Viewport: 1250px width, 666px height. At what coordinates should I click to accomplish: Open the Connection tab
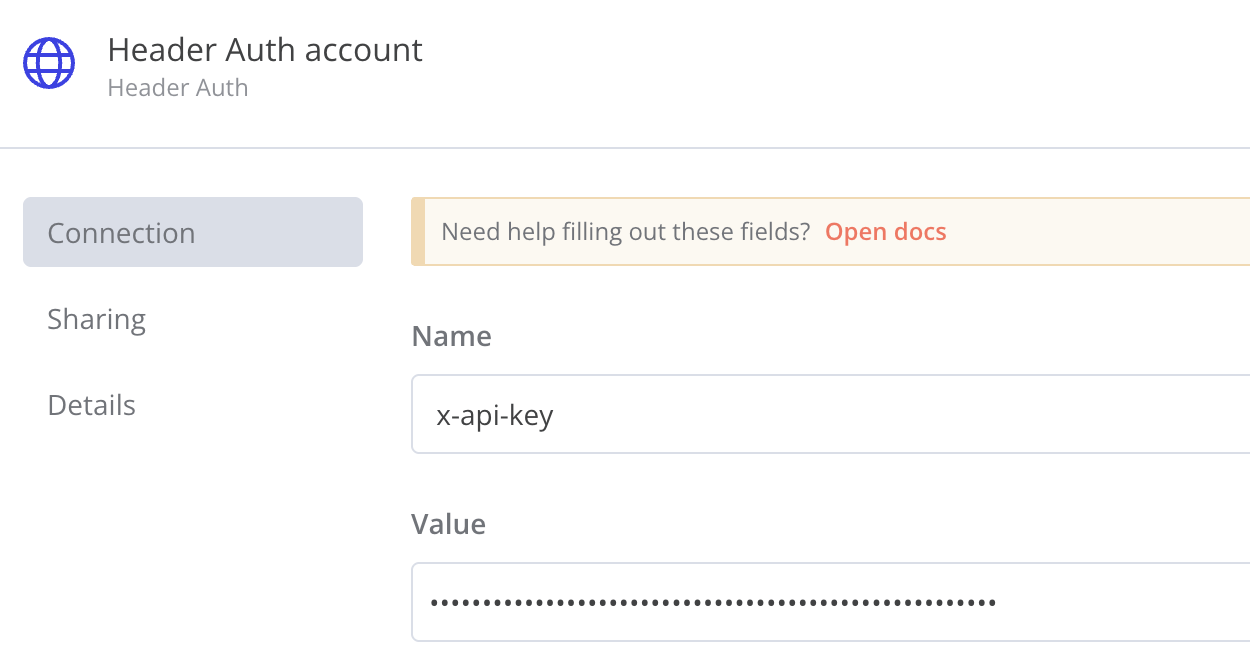(x=192, y=233)
